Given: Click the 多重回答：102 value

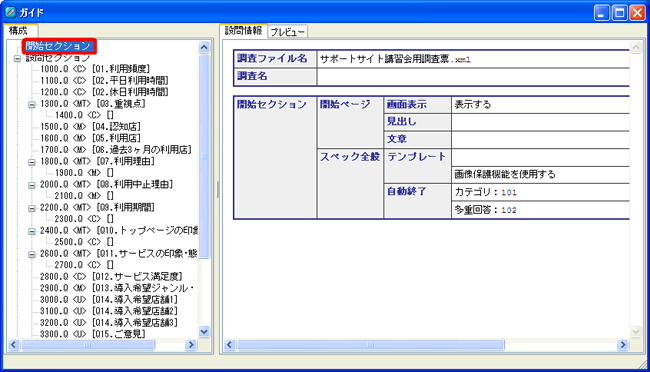Looking at the screenshot, I should pos(485,210).
